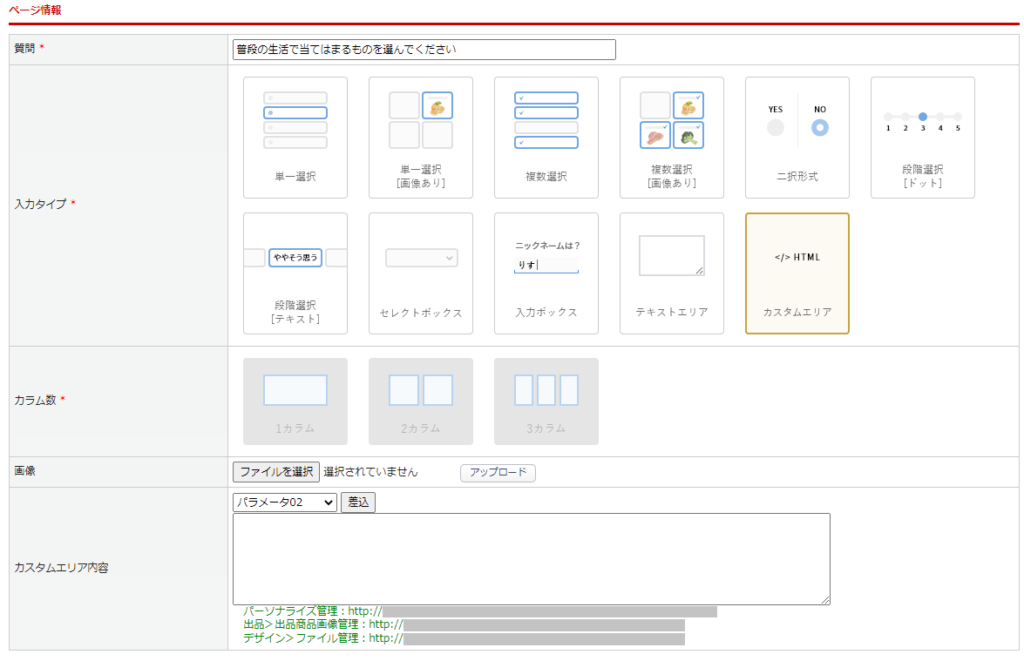Click the 差込 insert button

click(x=358, y=502)
